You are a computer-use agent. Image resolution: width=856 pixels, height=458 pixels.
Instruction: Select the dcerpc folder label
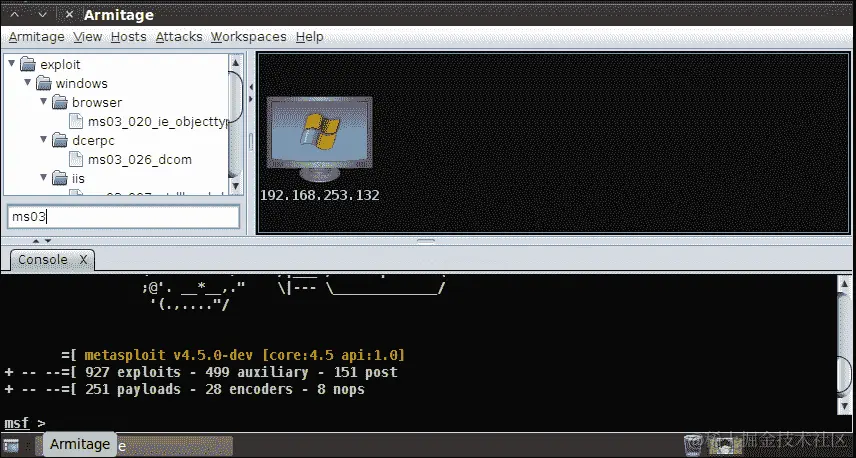point(93,141)
